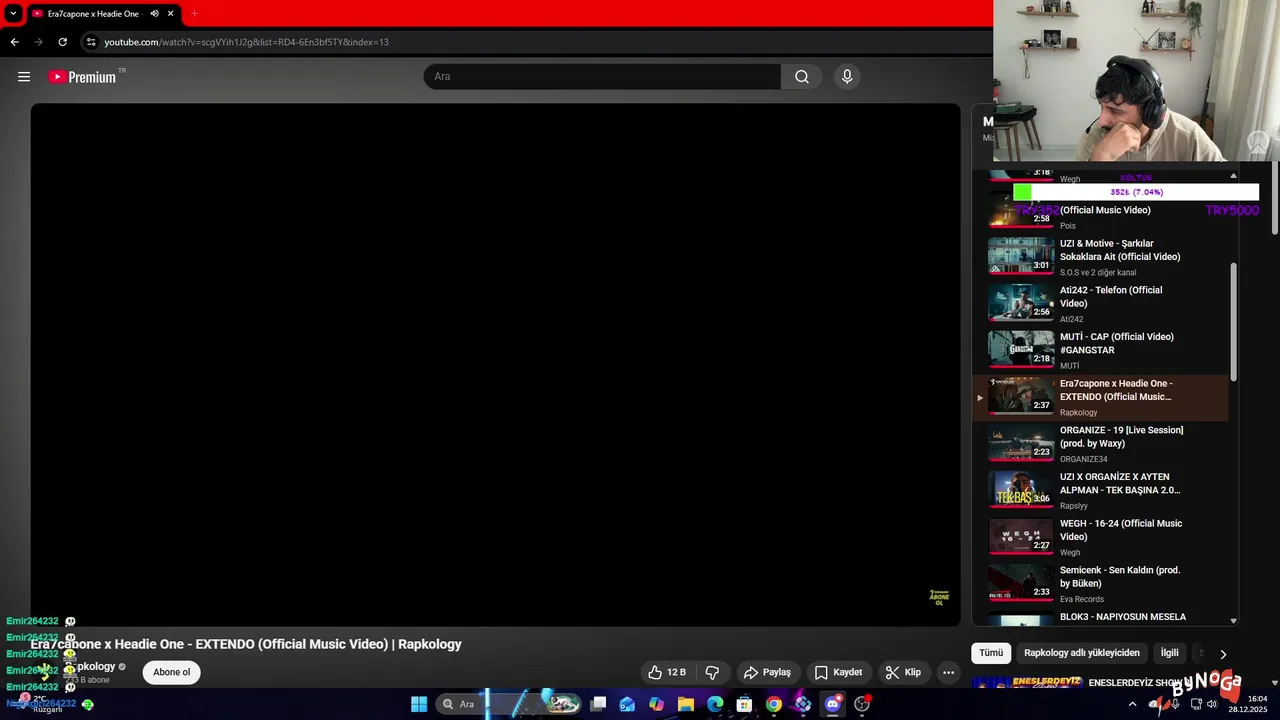Viewport: 1280px width, 720px height.
Task: Open the YouTube hamburger guide menu
Action: 24,77
